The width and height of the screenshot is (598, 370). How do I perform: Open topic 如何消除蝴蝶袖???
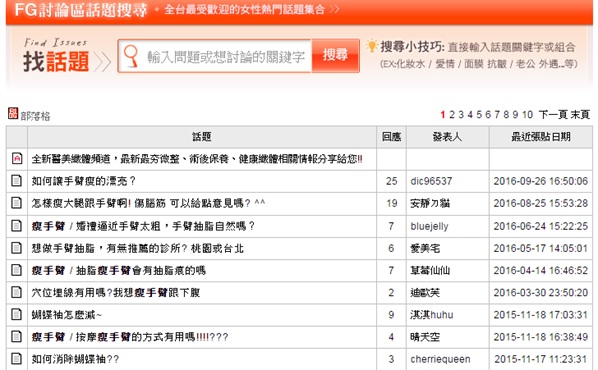75,359
